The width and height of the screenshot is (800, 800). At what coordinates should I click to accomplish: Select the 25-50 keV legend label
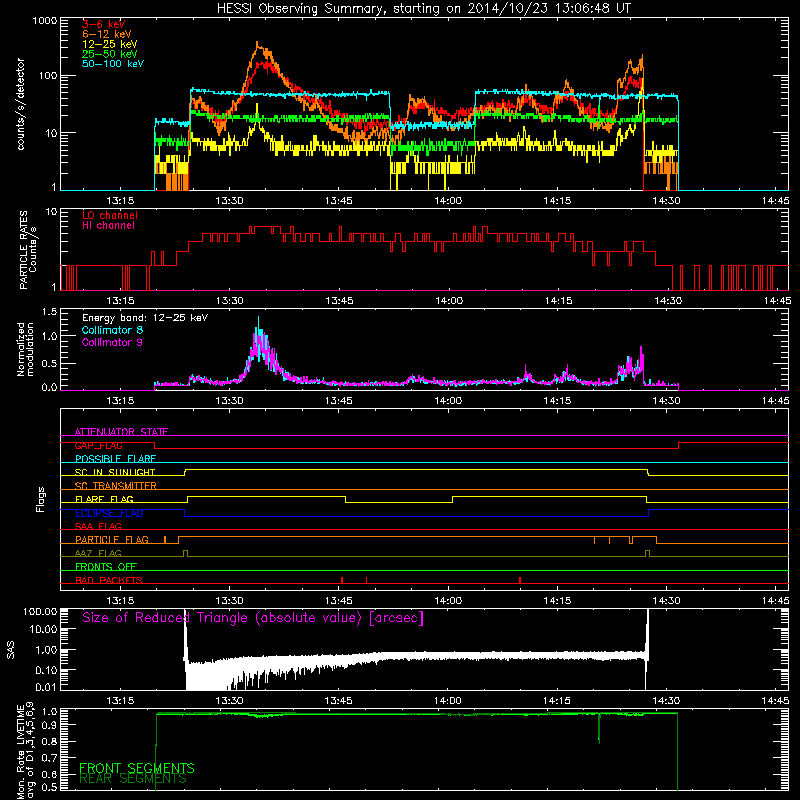pyautogui.click(x=110, y=54)
